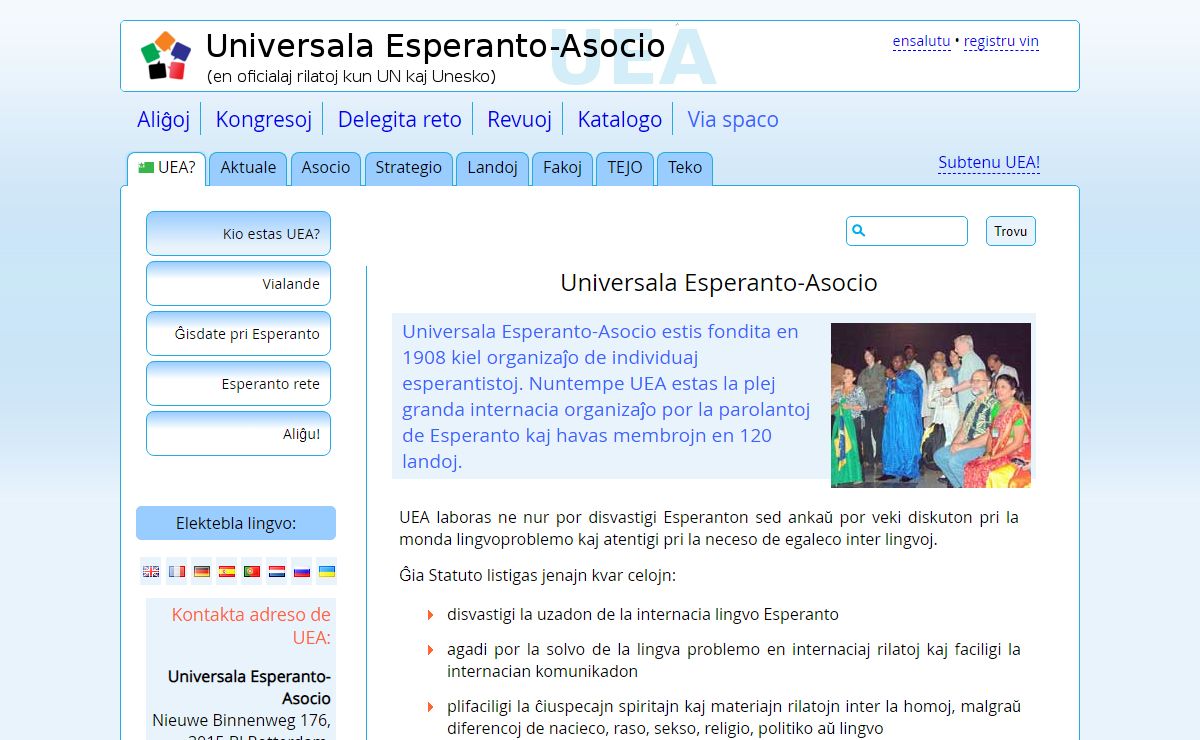Open the TEJO tab
The image size is (1200, 740).
coord(625,168)
